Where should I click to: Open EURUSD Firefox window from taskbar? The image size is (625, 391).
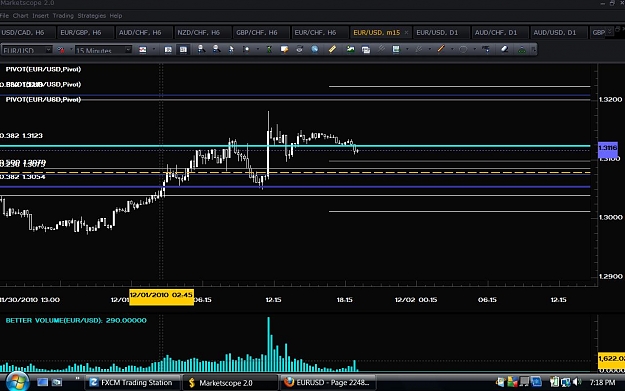(328, 383)
